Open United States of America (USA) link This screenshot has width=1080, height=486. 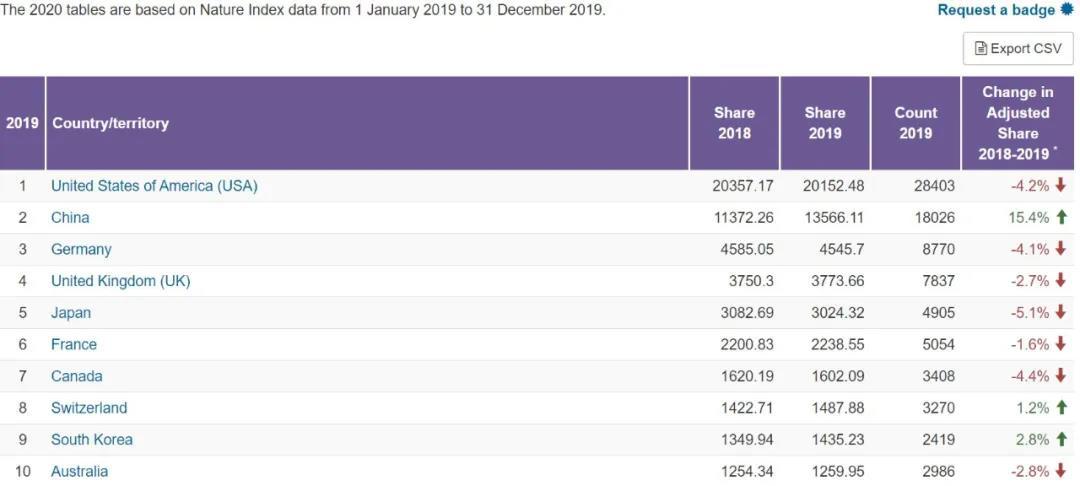[154, 186]
